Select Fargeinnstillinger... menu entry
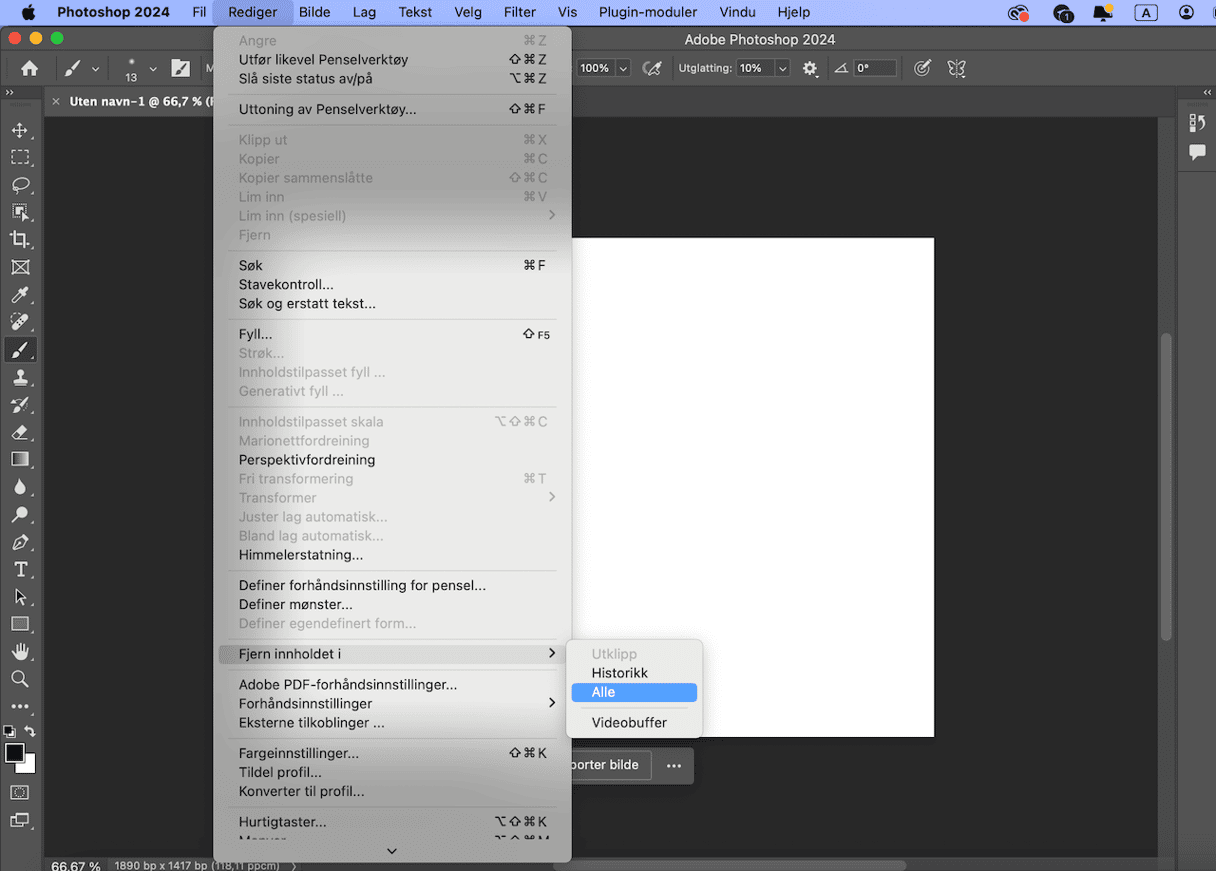Image resolution: width=1216 pixels, height=871 pixels. click(392, 753)
